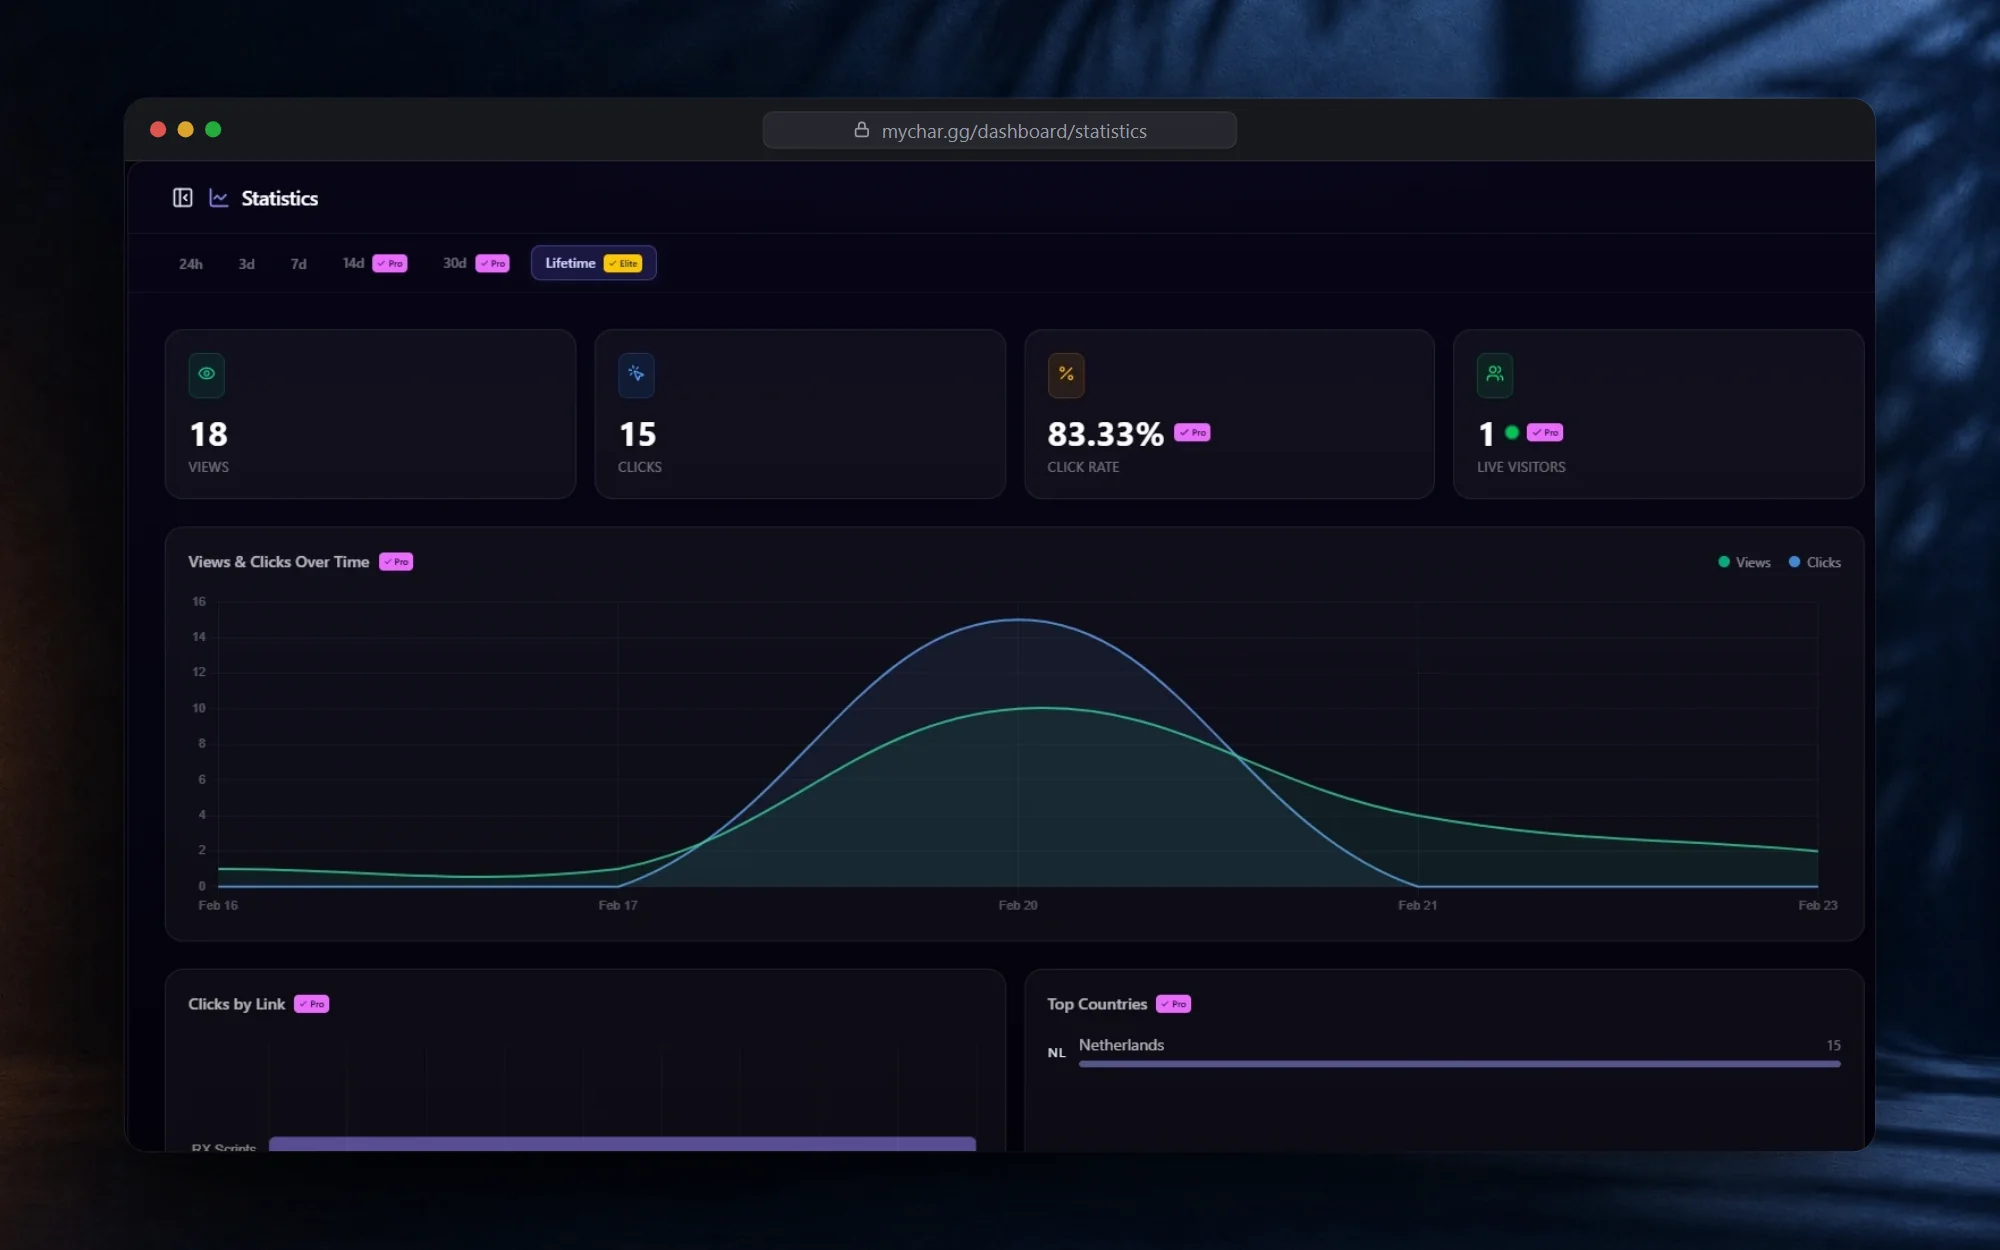Viewport: 2000px width, 1250px height.
Task: Click the eye icon on Views card
Action: [x=206, y=374]
